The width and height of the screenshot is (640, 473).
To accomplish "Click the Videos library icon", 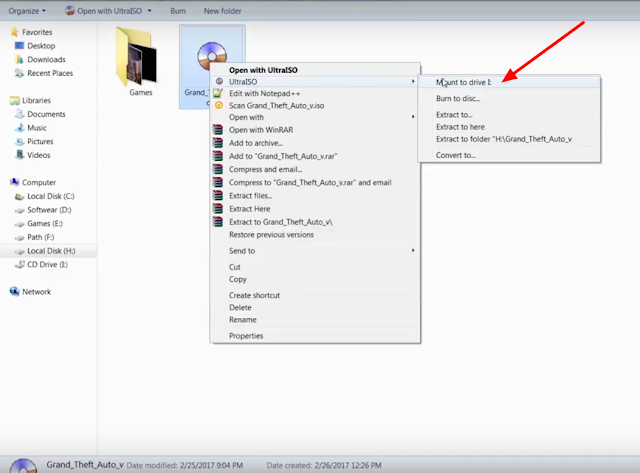I will coord(19,155).
